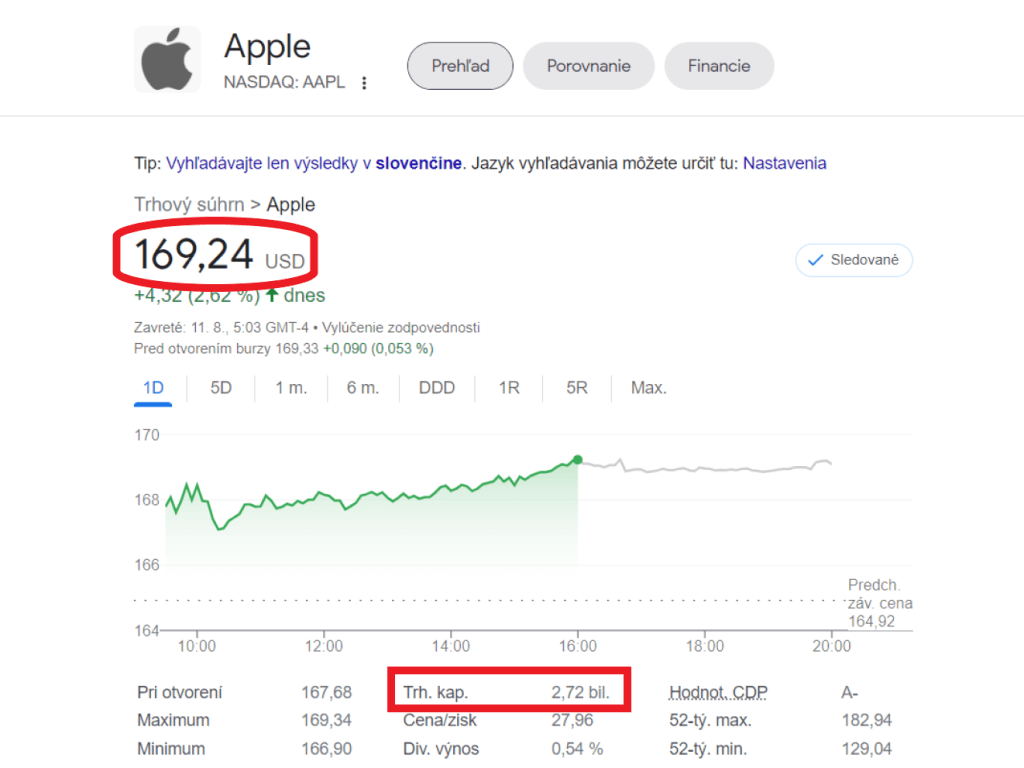The image size is (1024, 768).
Task: Click the Apple logo icon
Action: tap(167, 59)
